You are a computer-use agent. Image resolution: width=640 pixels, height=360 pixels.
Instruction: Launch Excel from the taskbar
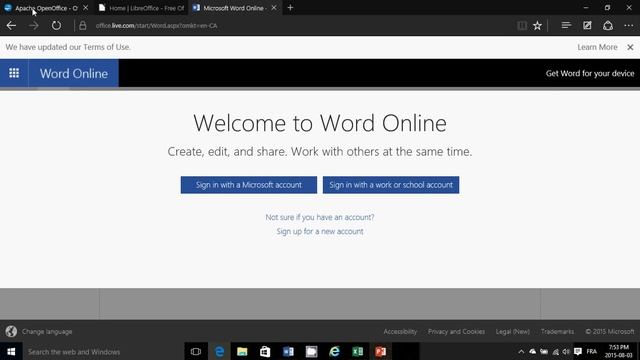[358, 351]
